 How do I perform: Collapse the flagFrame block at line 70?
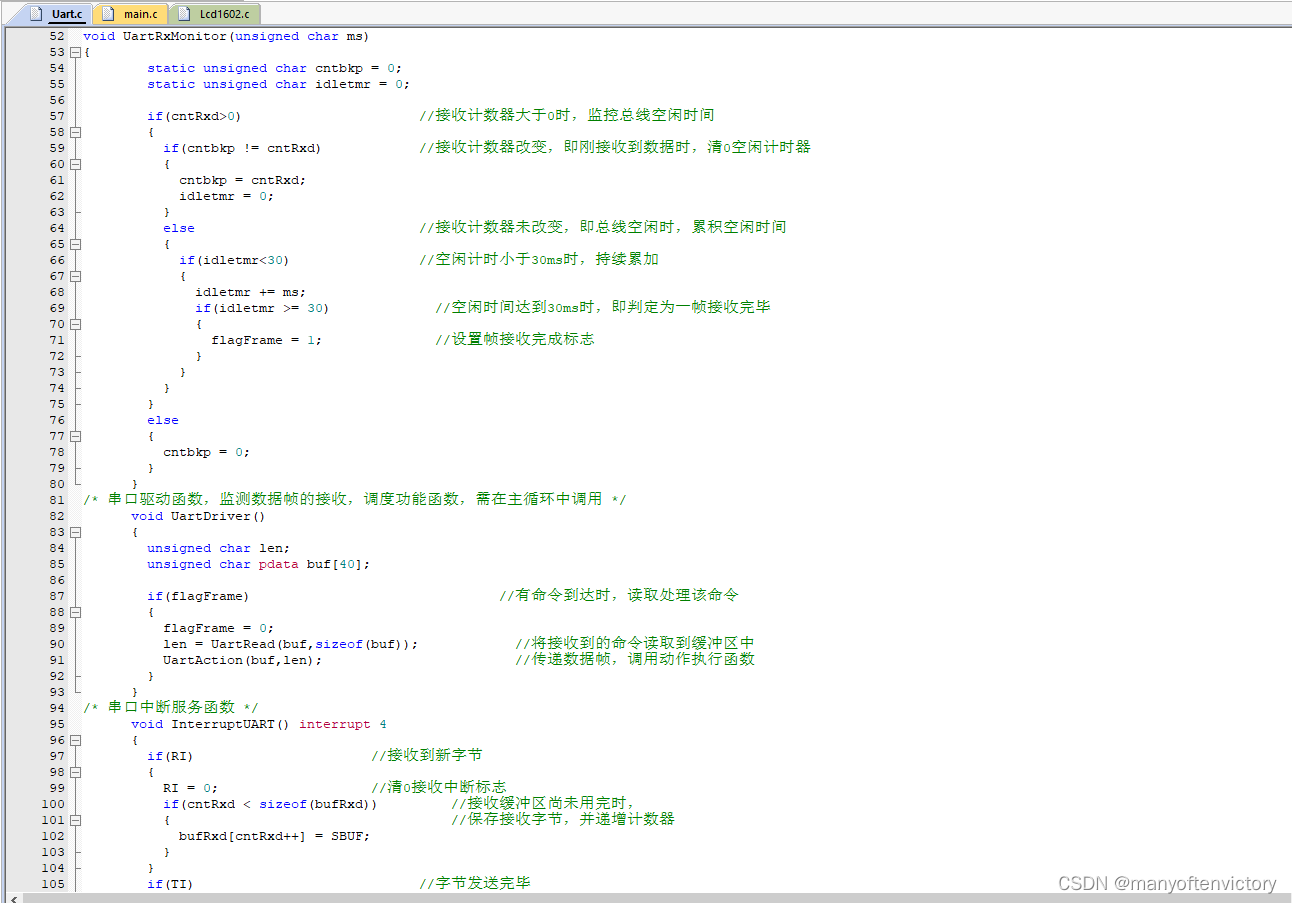pyautogui.click(x=75, y=324)
